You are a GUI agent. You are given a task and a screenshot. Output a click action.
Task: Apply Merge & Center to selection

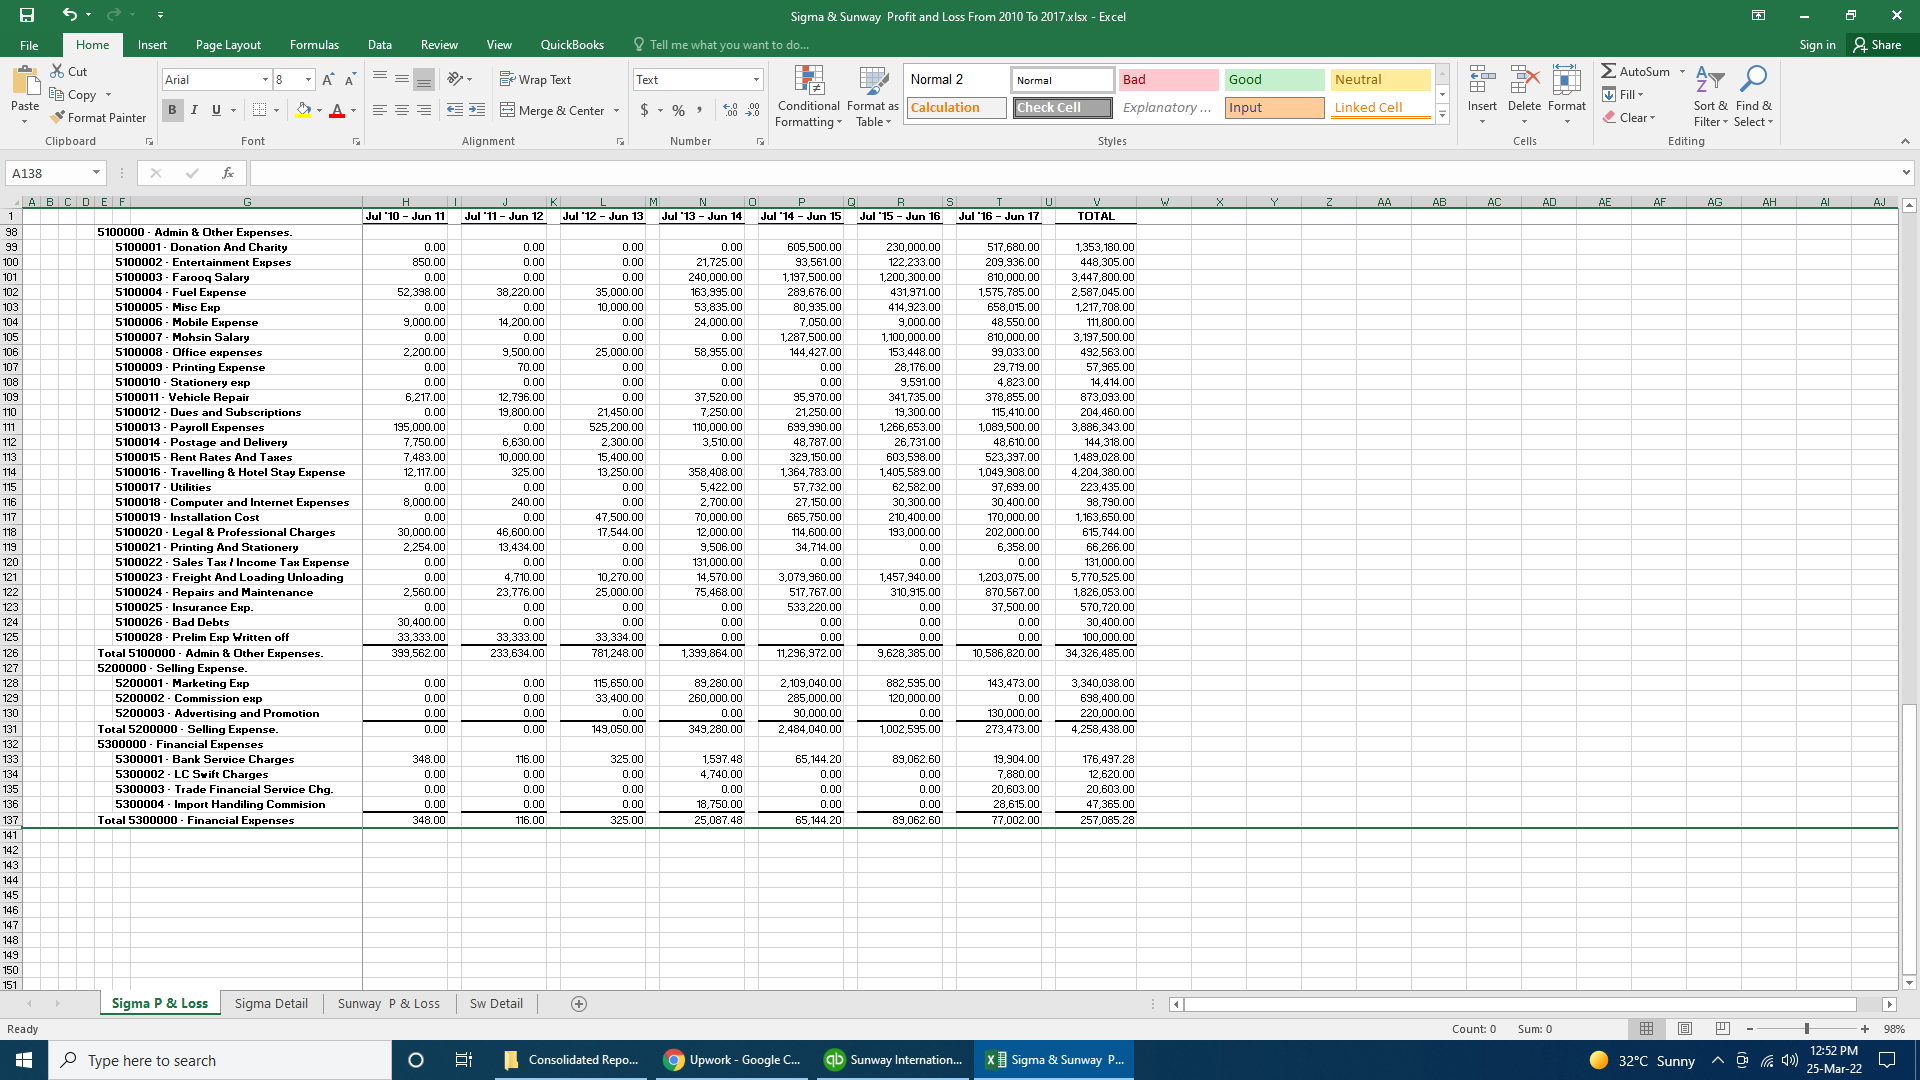(x=553, y=110)
